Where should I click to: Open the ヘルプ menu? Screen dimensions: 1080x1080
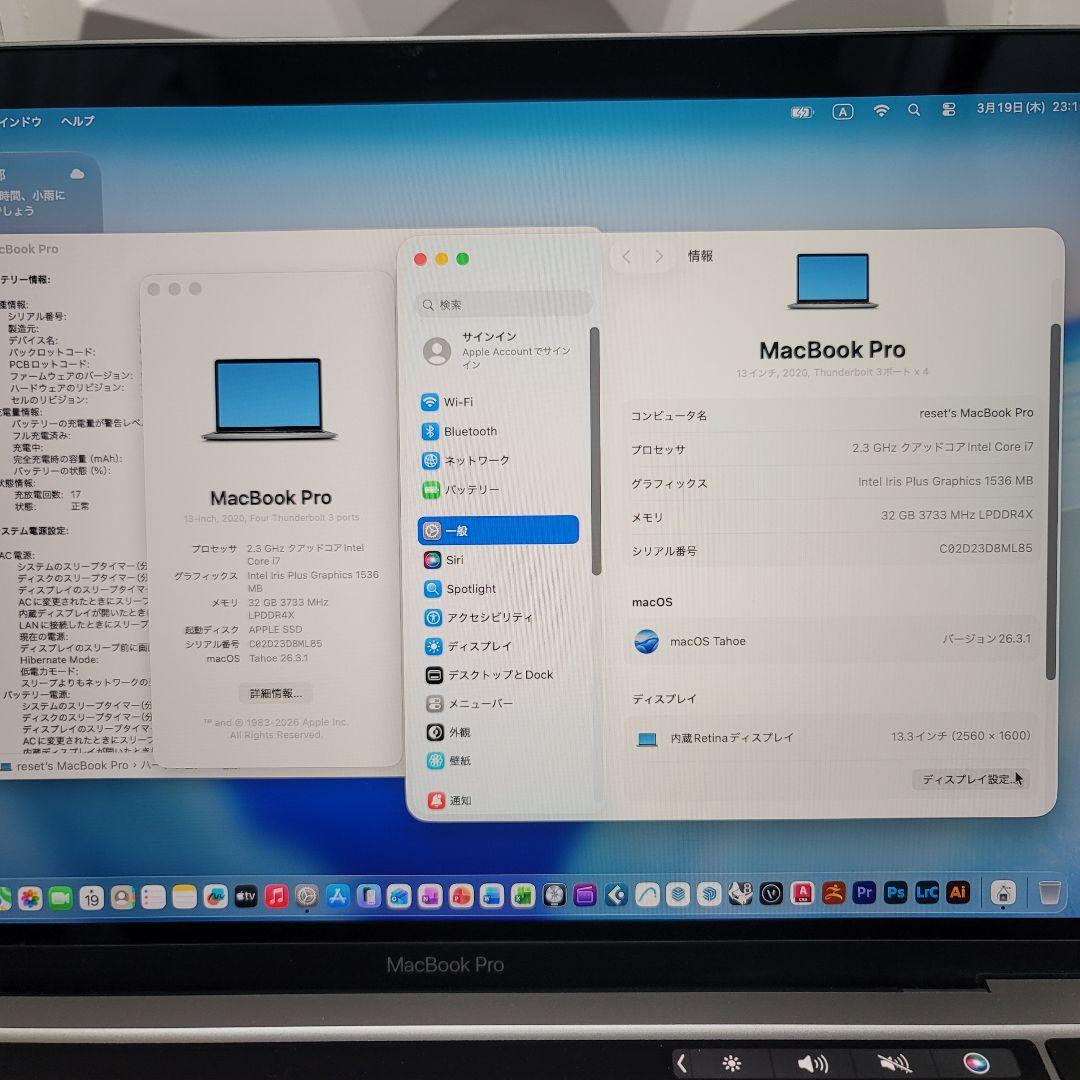(78, 121)
